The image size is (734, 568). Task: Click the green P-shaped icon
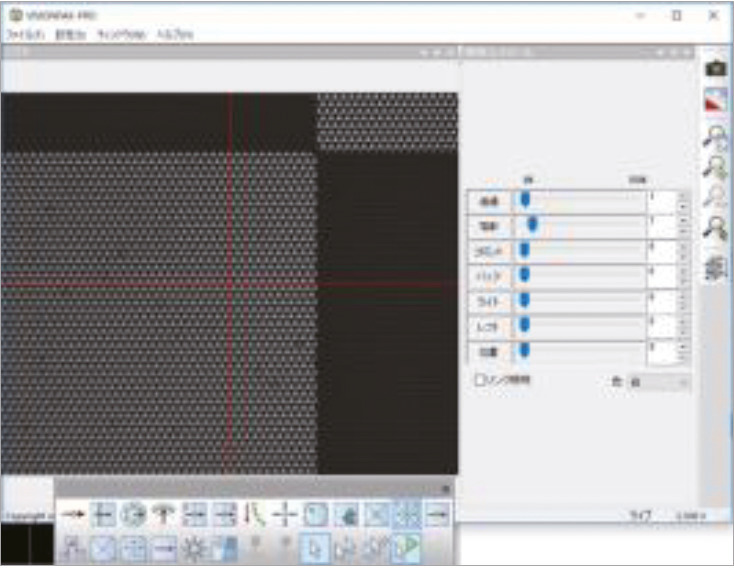(406, 547)
